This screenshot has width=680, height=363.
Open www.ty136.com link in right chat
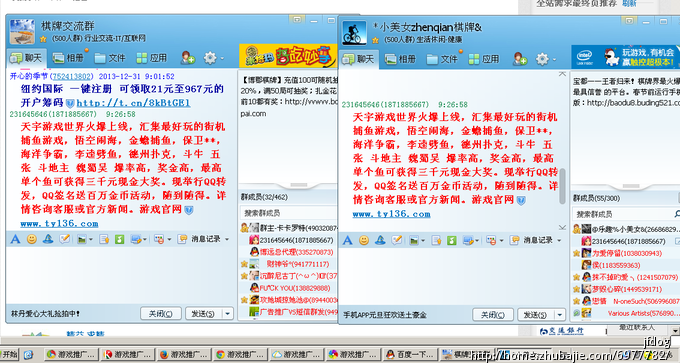(x=392, y=214)
